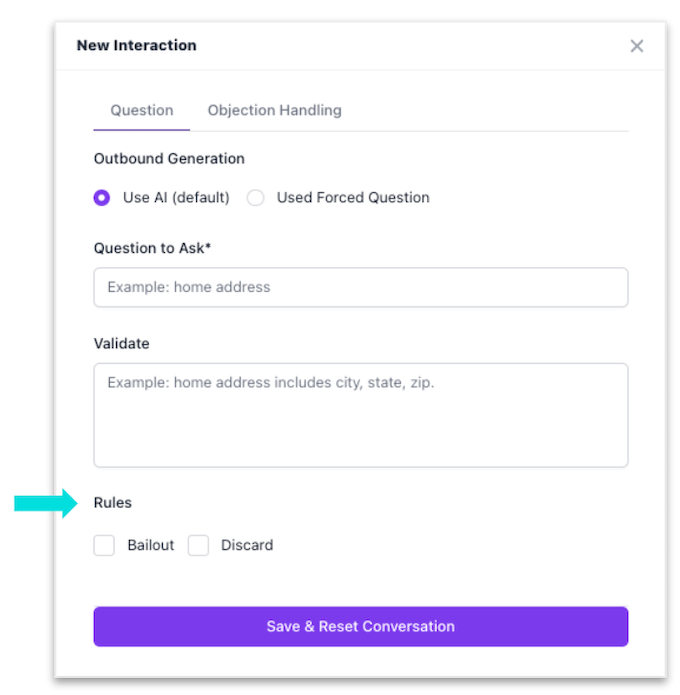Viewport: 680px width, 695px height.
Task: Focus the Question to Ask input field
Action: coord(360,287)
